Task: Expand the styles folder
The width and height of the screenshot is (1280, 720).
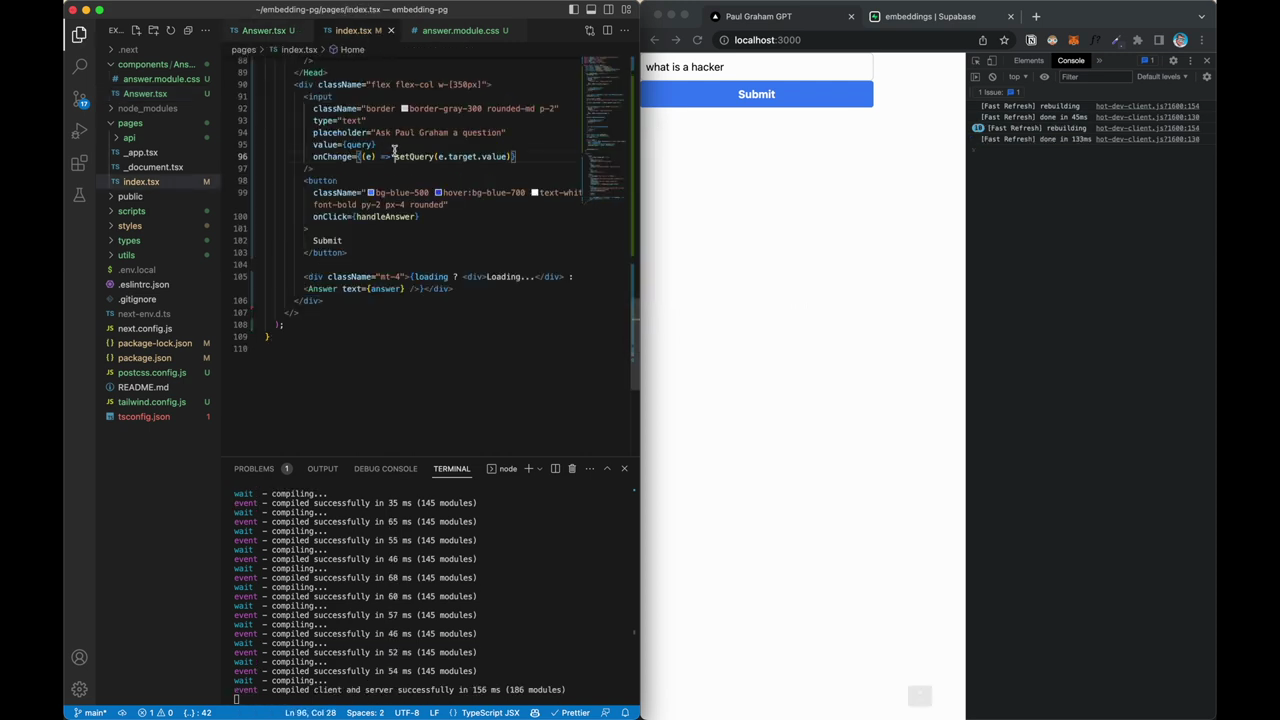Action: pos(160,226)
